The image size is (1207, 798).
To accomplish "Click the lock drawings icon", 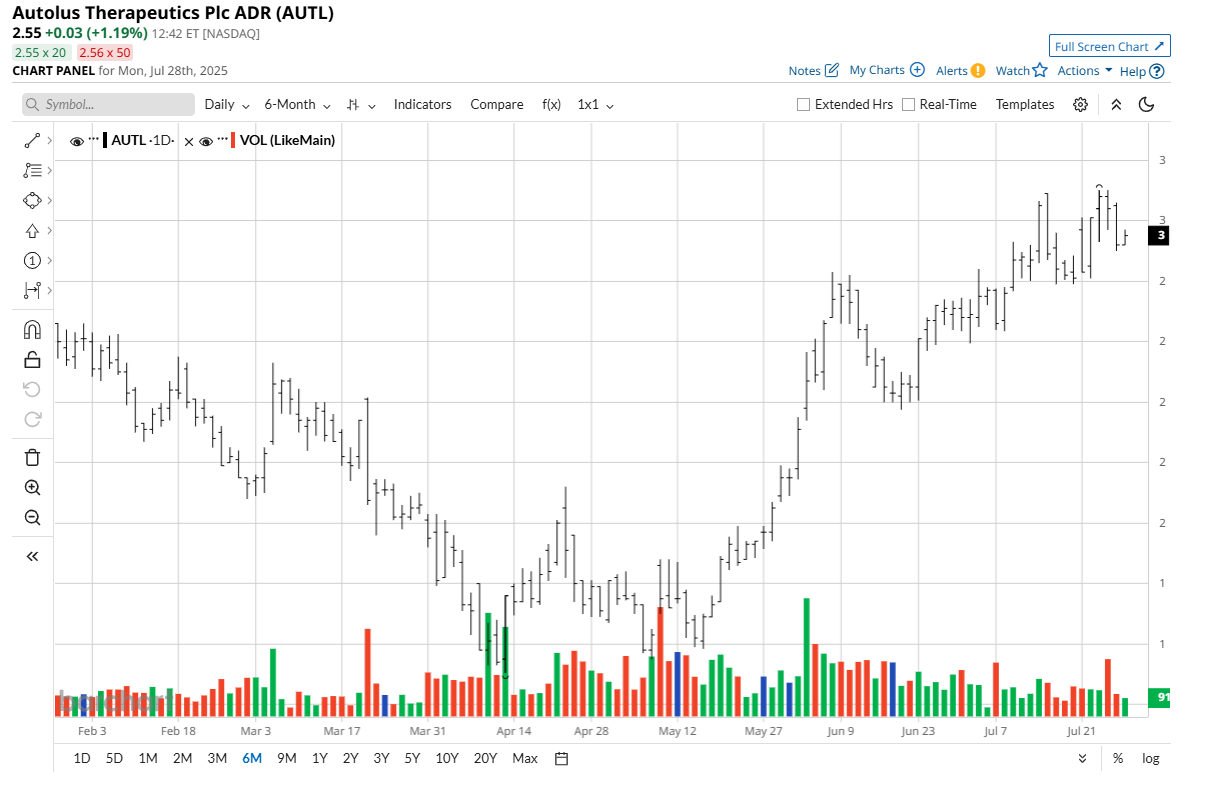I will [32, 360].
